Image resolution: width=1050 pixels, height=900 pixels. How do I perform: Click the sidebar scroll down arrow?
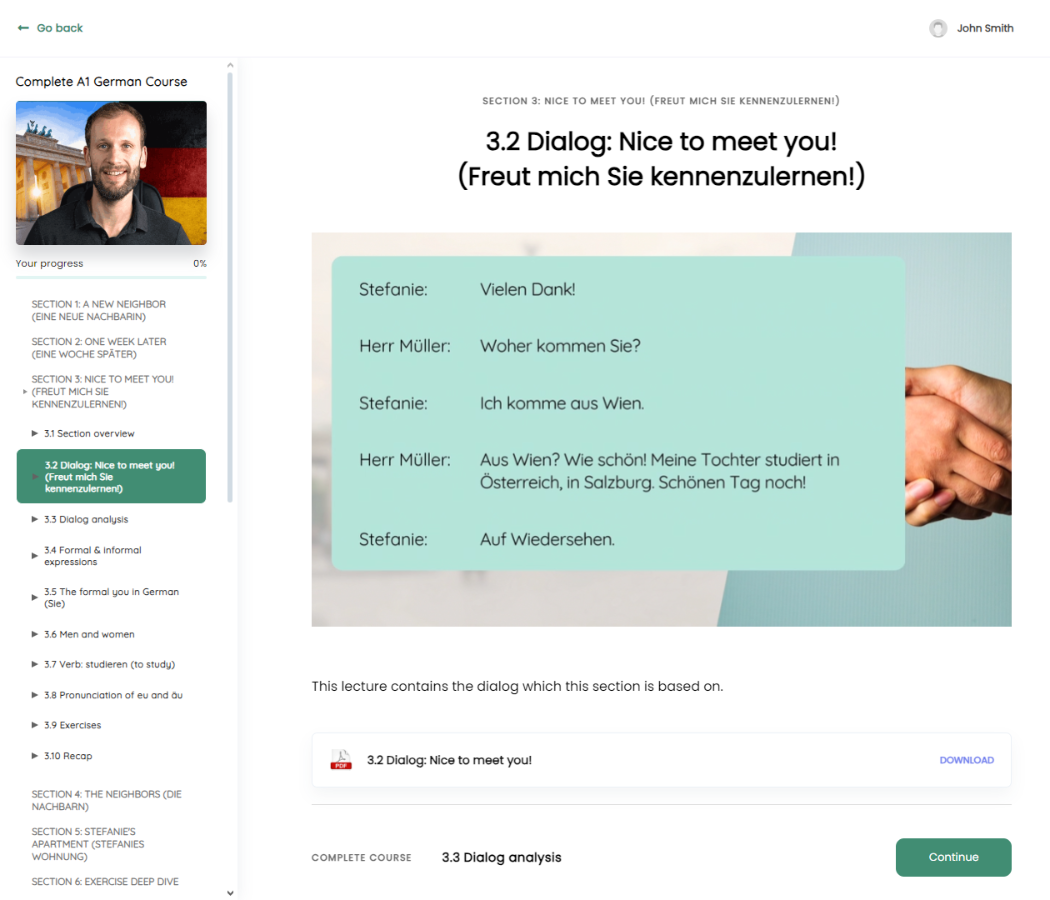pos(230,893)
